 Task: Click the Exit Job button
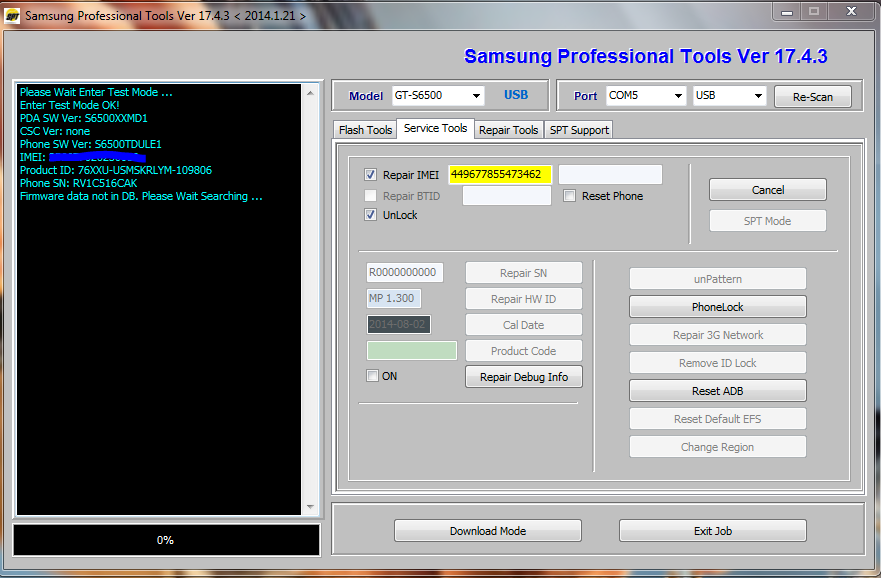click(712, 531)
